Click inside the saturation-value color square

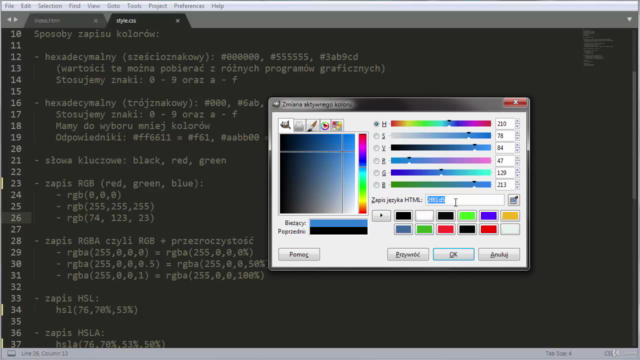[x=318, y=173]
